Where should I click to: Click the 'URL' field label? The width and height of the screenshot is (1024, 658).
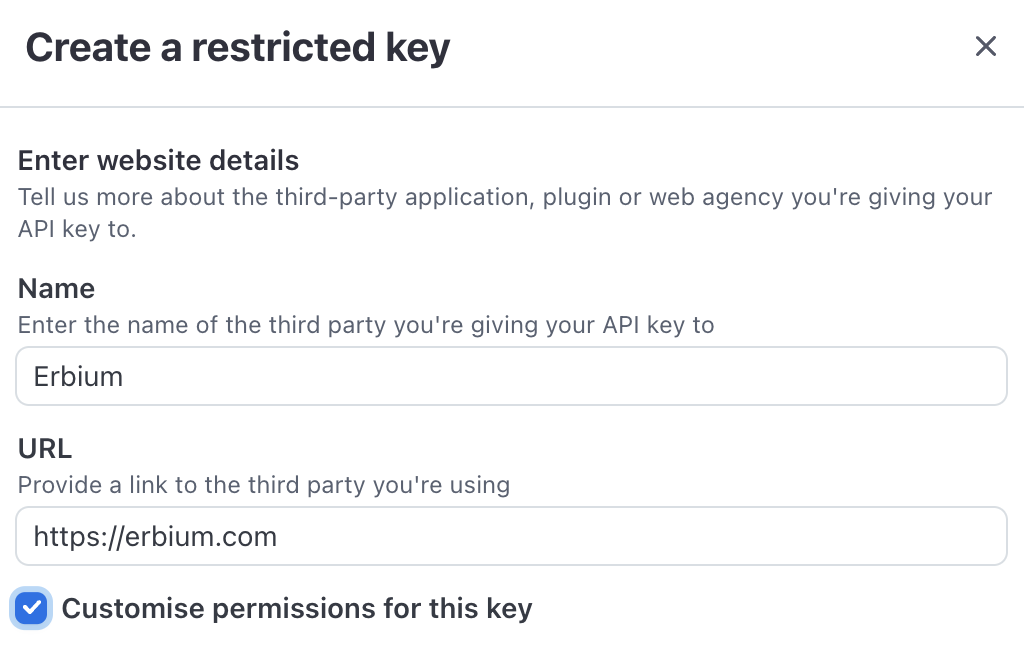tap(45, 449)
